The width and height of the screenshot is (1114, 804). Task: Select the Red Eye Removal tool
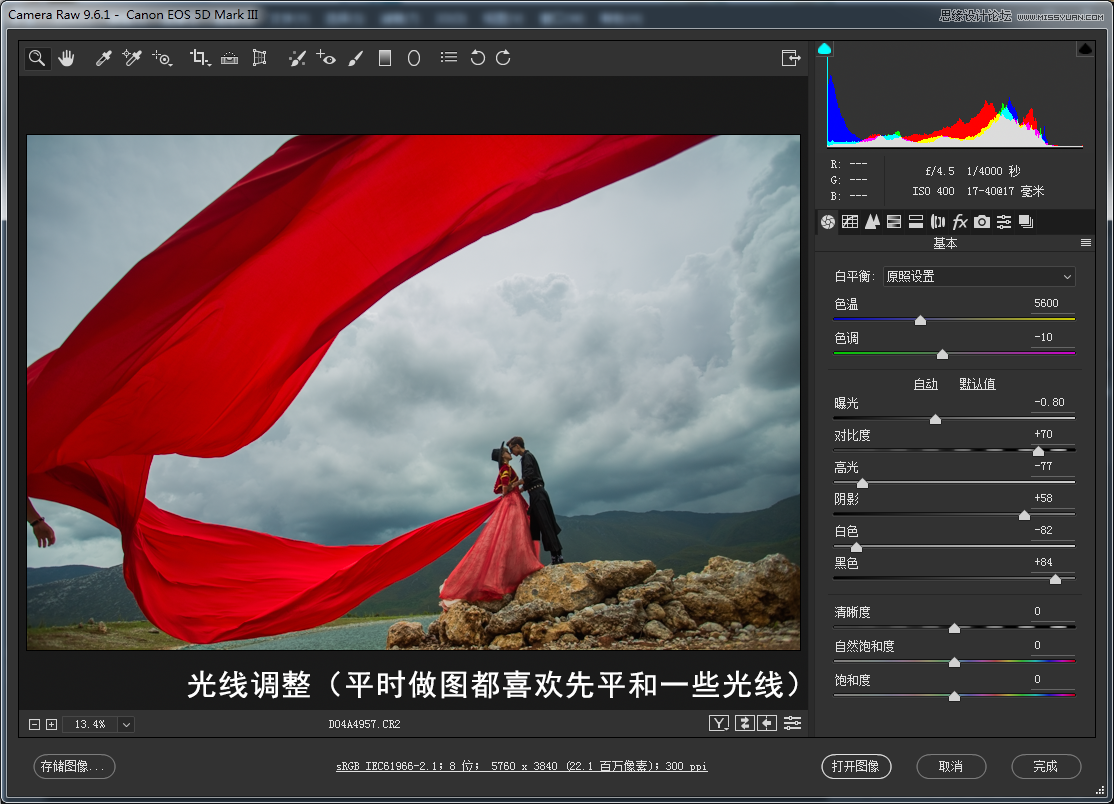326,58
